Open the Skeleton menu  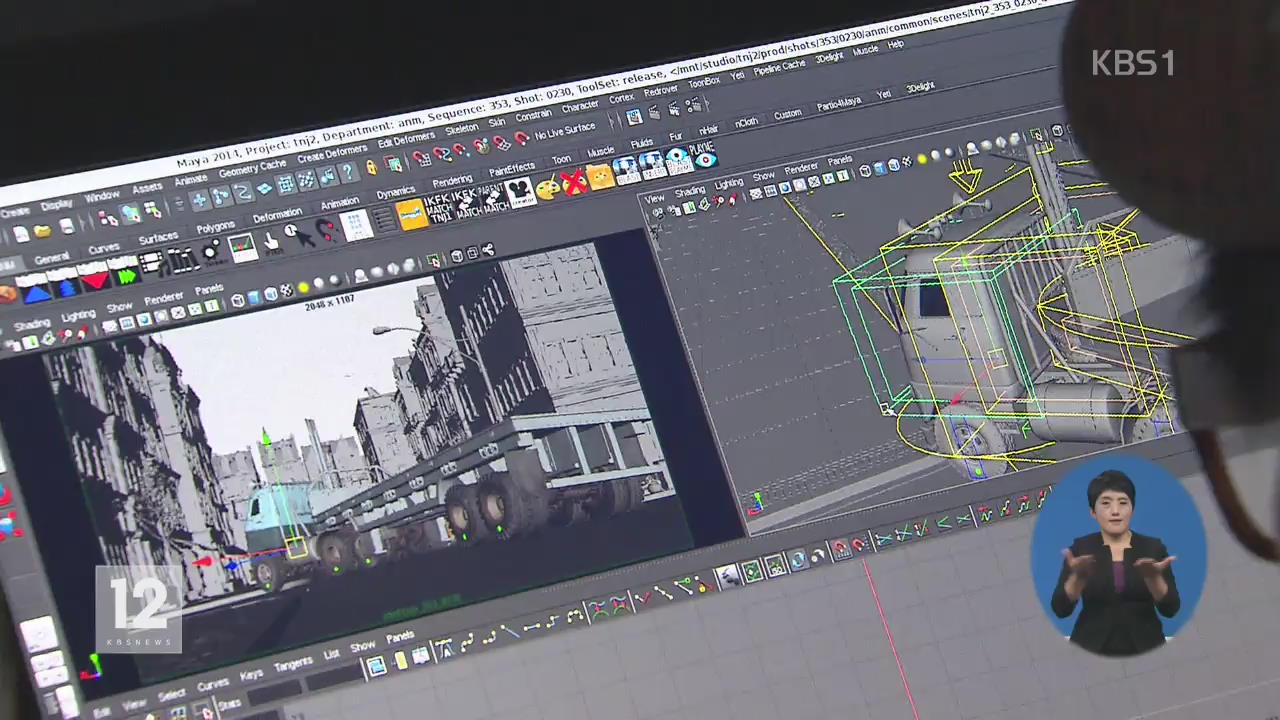[x=461, y=130]
